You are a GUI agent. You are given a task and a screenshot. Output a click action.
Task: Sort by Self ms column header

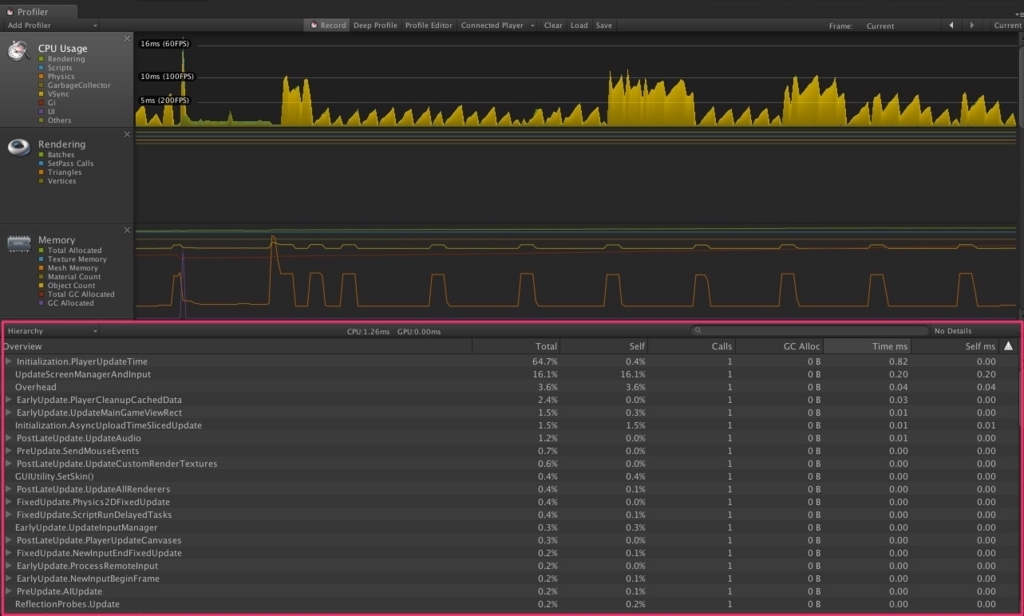click(x=955, y=346)
